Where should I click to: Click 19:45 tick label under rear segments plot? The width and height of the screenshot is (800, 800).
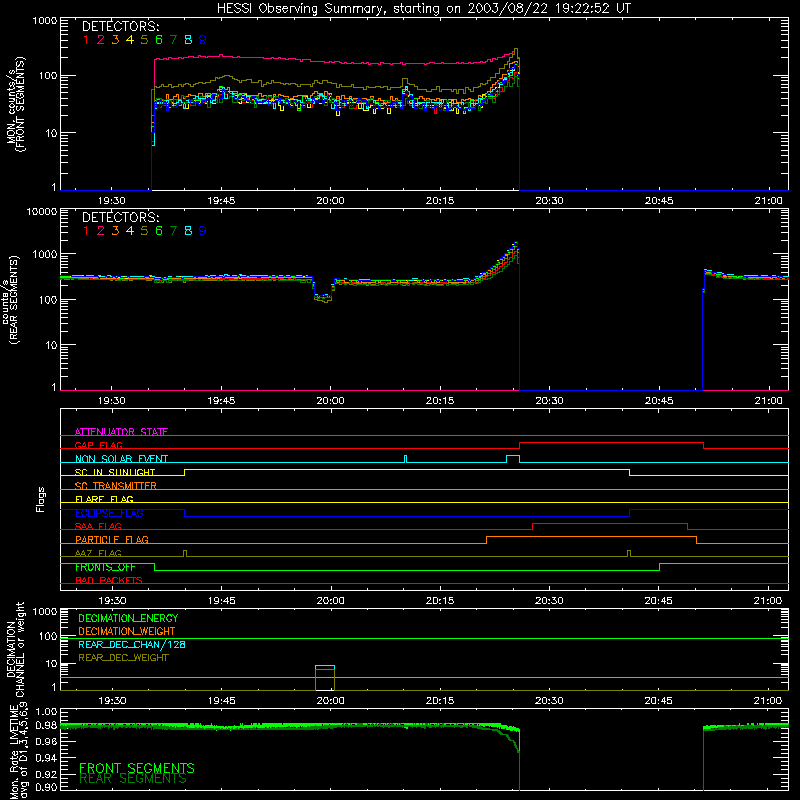[221, 401]
